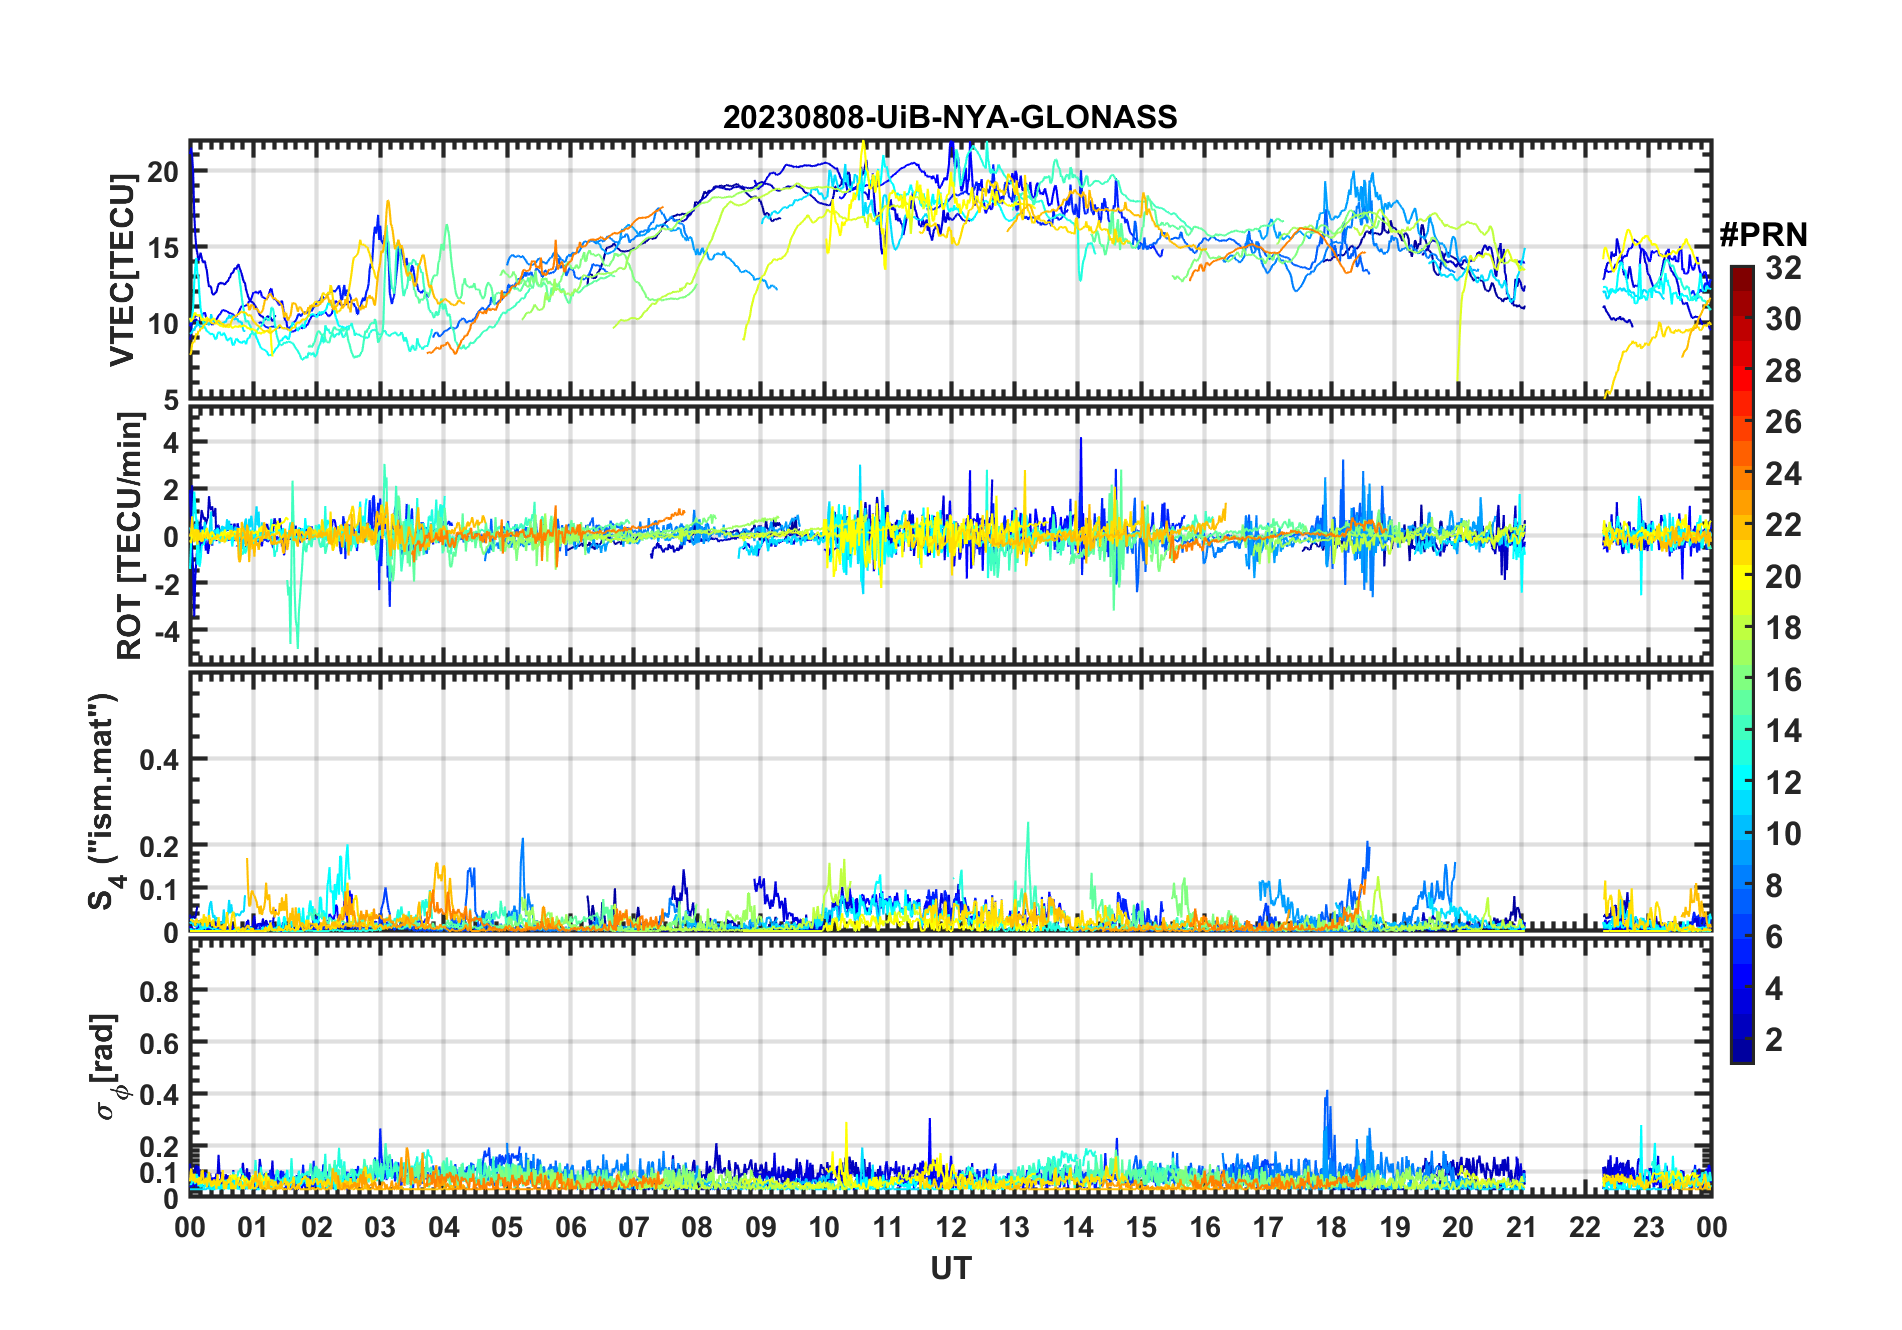Click the "01" hour tick on UT axis
This screenshot has height=1330, width=1902.
253,1227
